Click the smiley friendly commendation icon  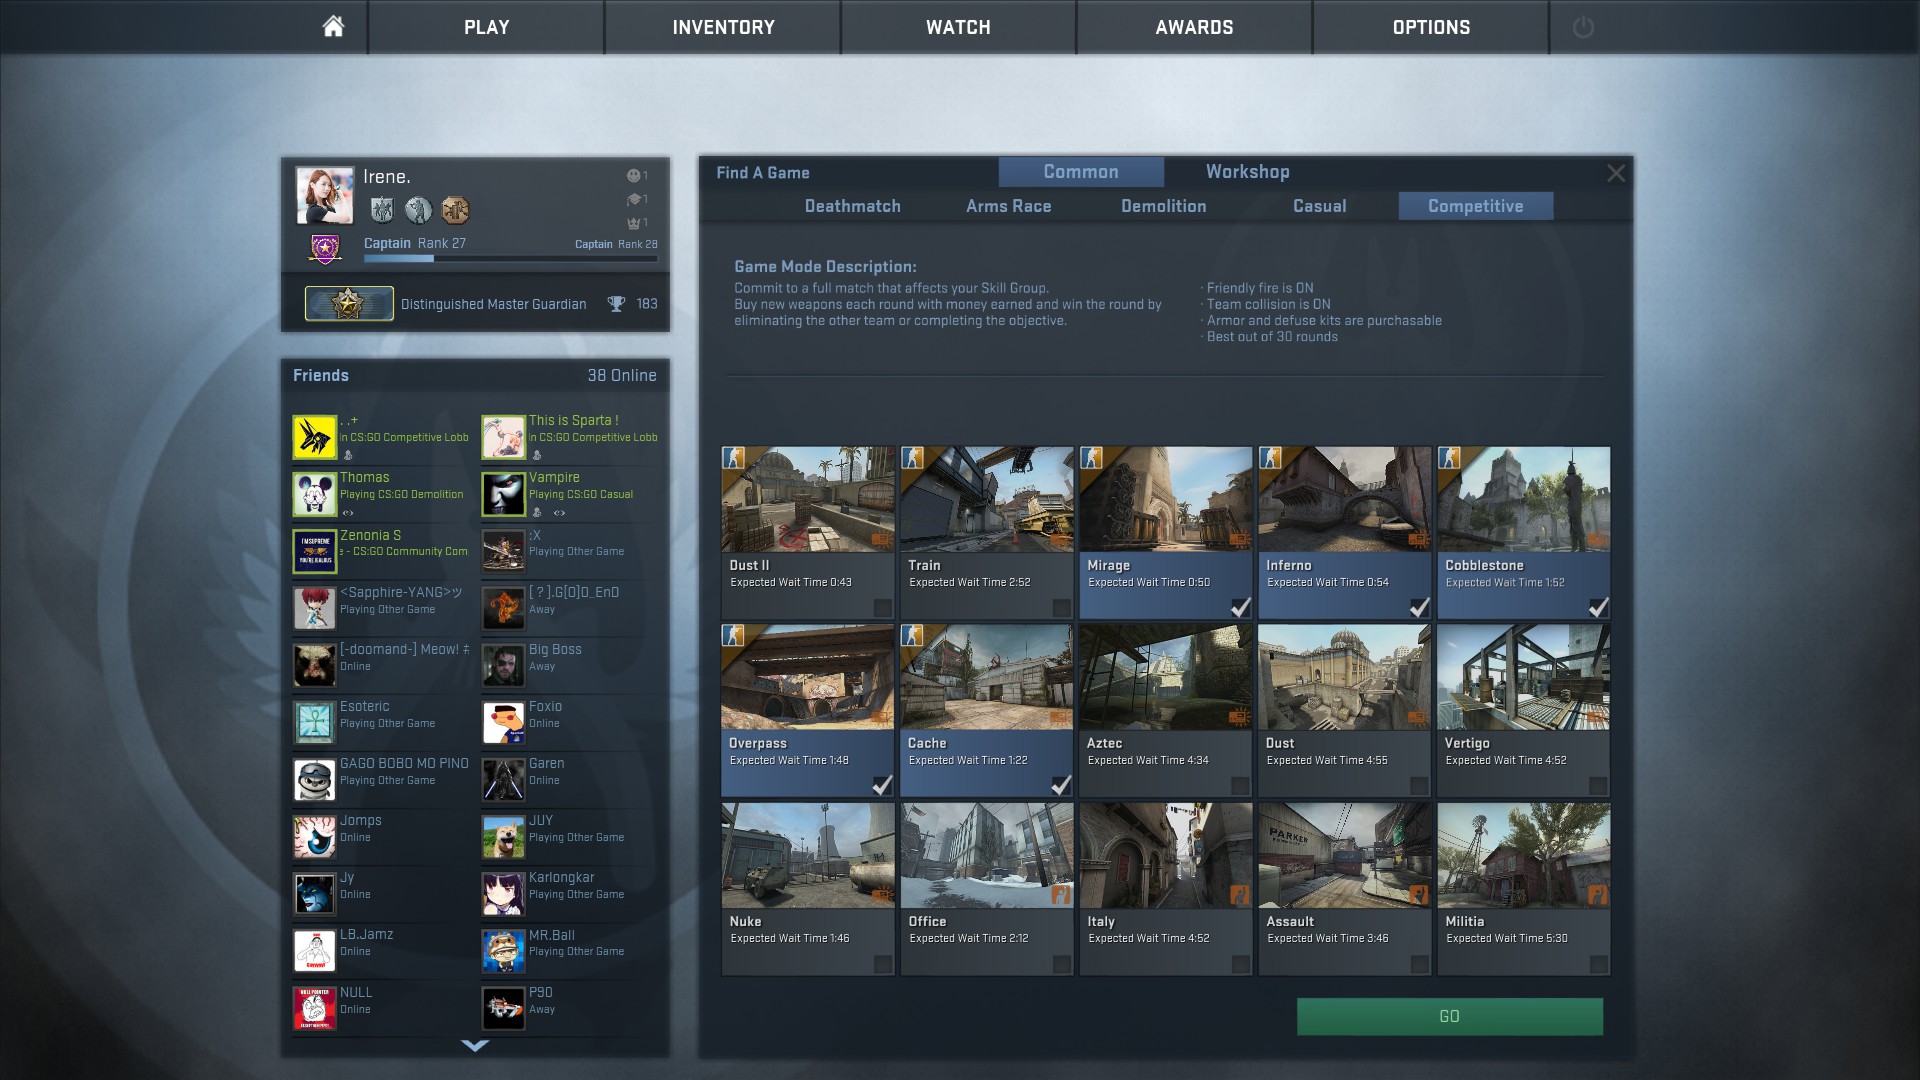coord(633,176)
